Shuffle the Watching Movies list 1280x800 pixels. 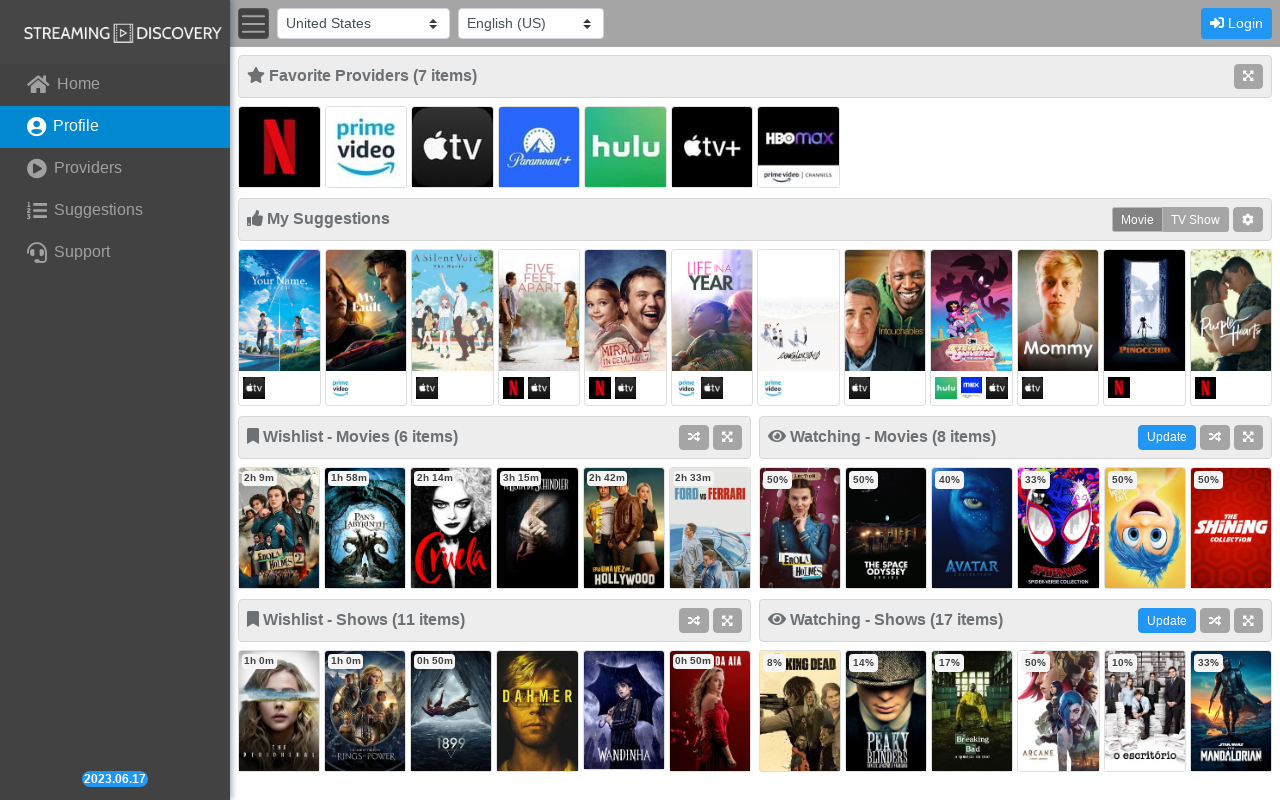click(1215, 437)
